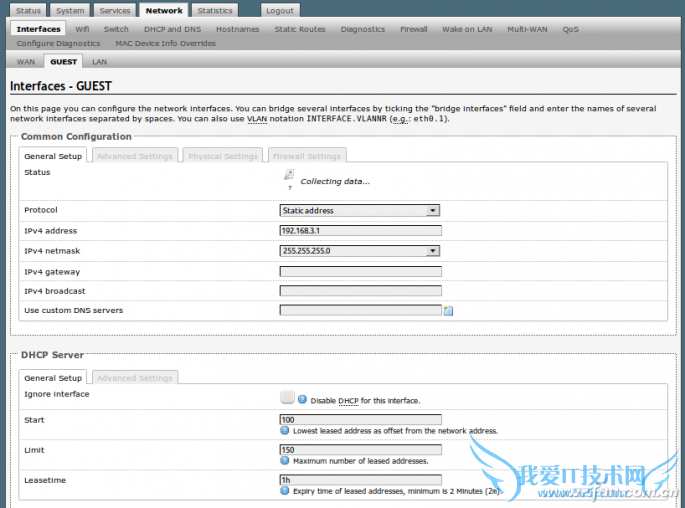Select Common Configuration General Setup tab

pyautogui.click(x=53, y=156)
